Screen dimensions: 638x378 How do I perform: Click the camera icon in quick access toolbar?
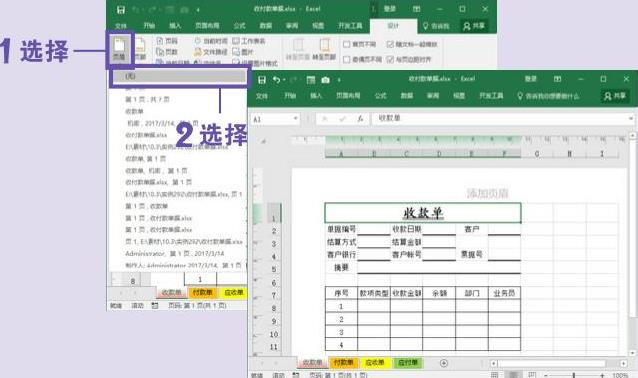(x=325, y=80)
